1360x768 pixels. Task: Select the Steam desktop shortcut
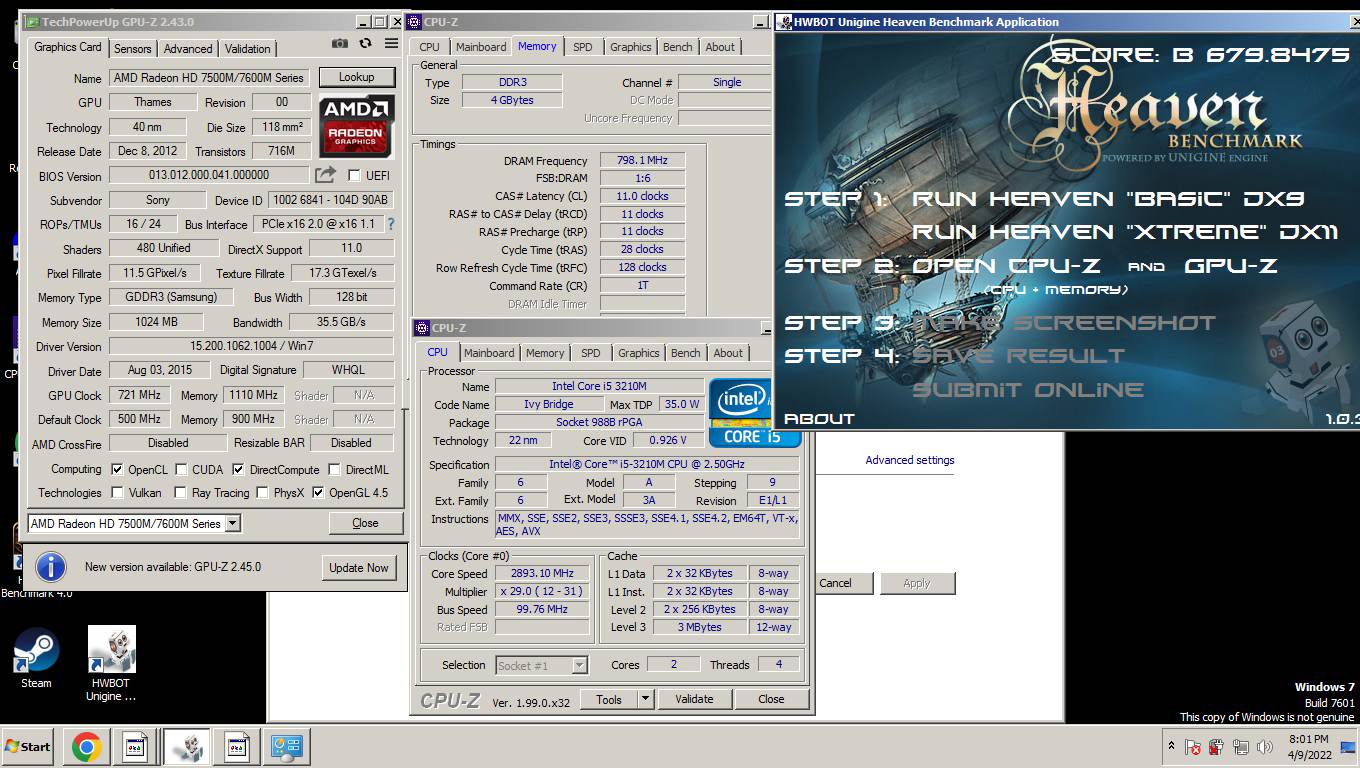point(36,657)
